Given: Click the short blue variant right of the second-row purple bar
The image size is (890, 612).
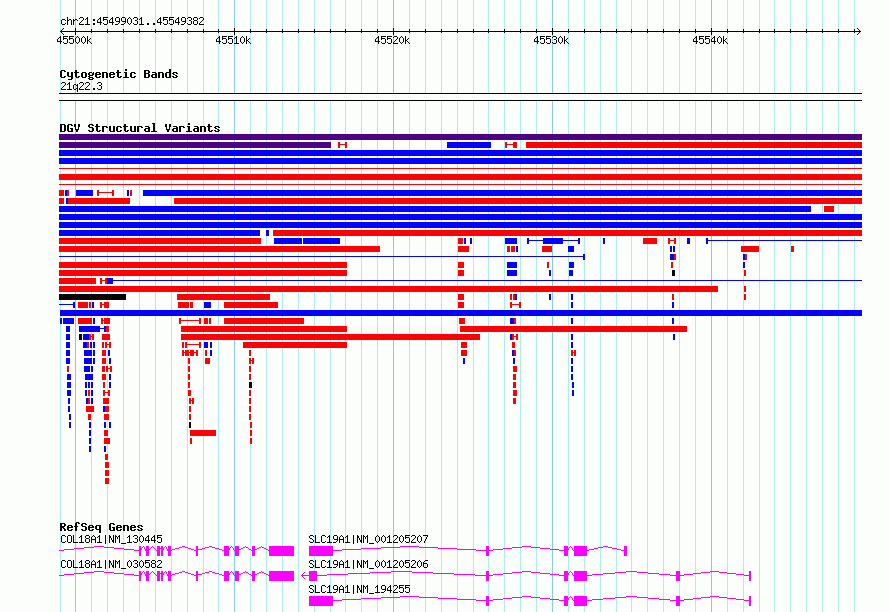Looking at the screenshot, I should point(469,145).
